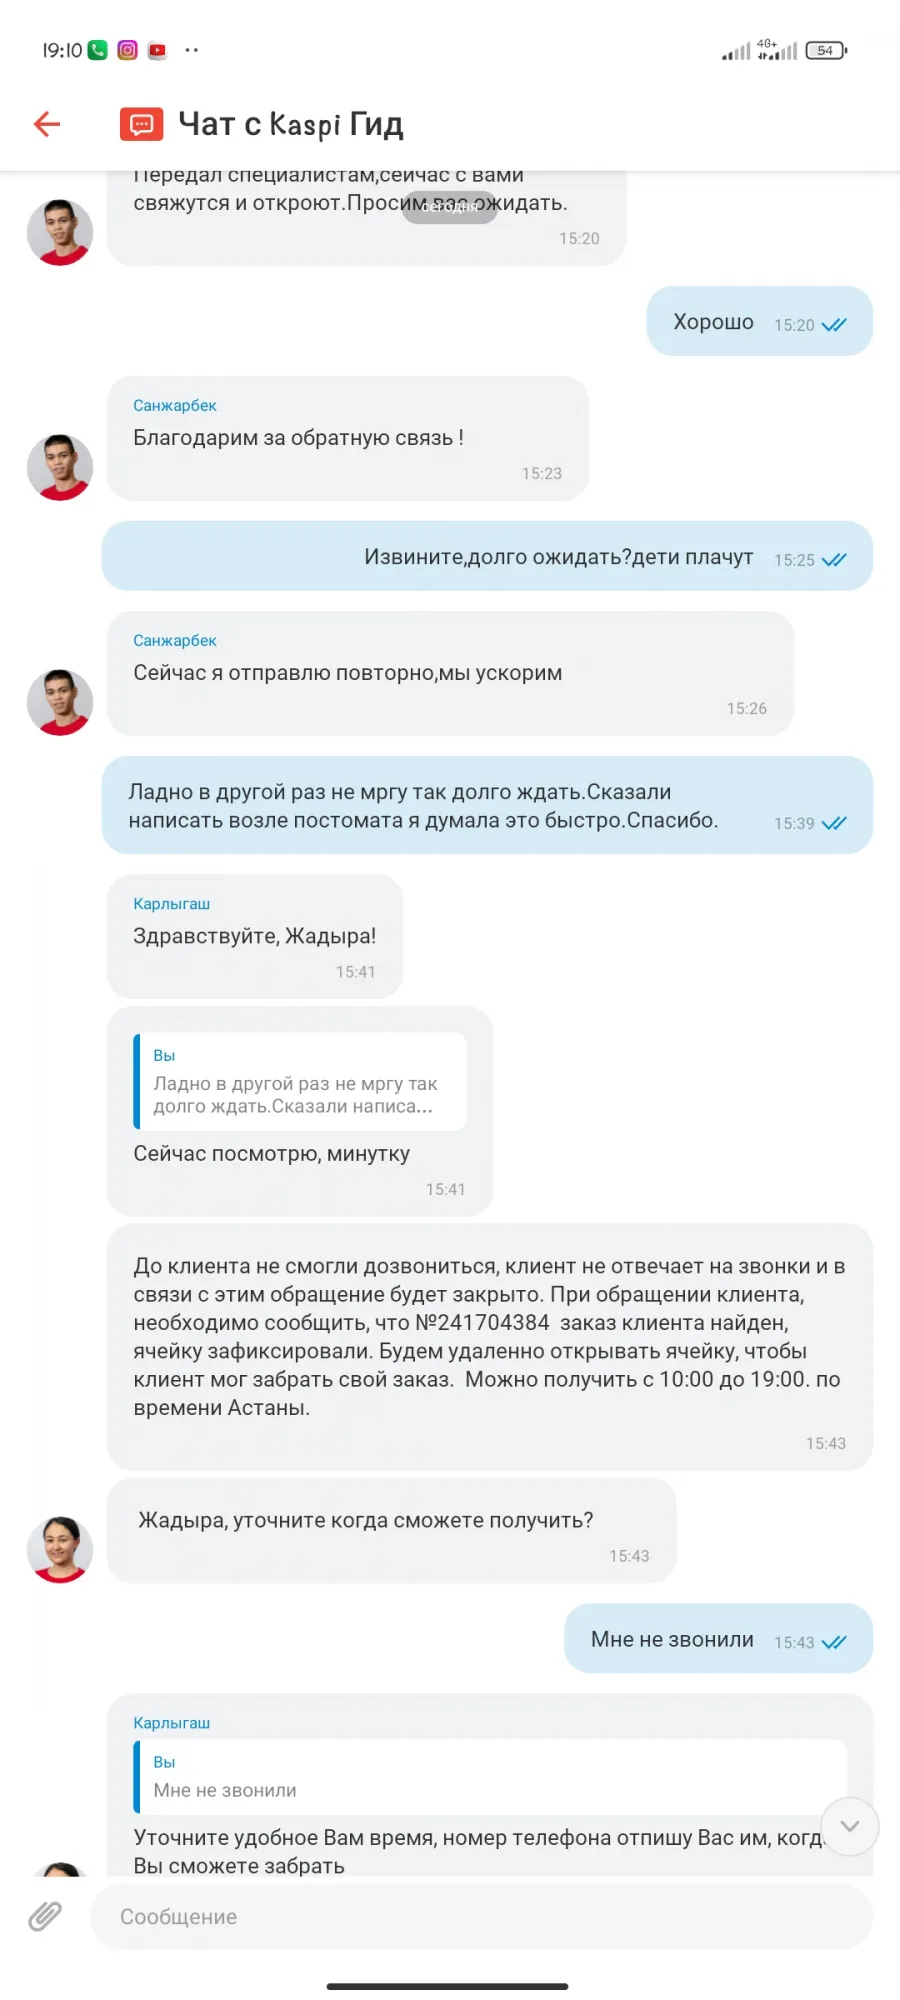Tap 'Извините, долго ожидать?' message bubble
The height and width of the screenshot is (2000, 900).
pyautogui.click(x=487, y=556)
